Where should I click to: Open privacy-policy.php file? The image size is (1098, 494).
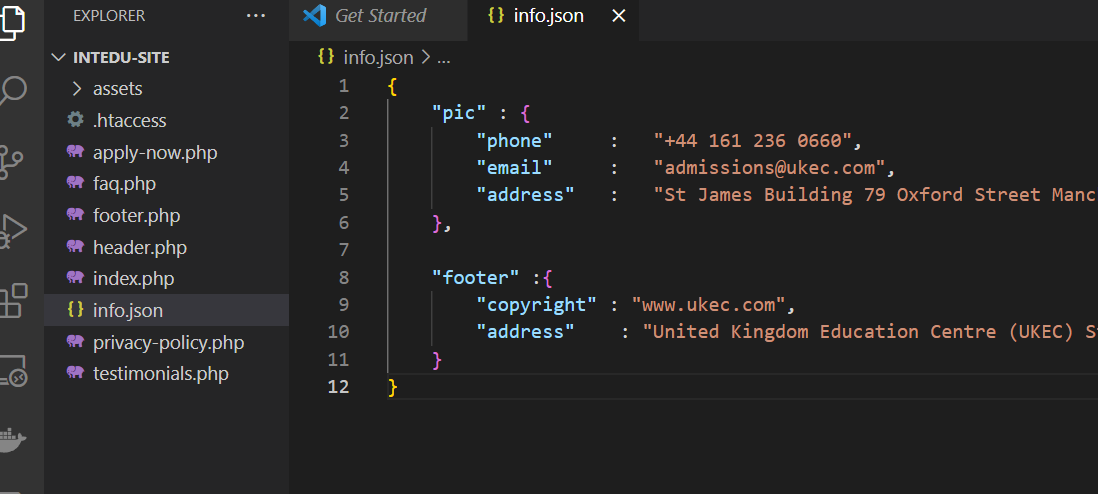pos(168,343)
